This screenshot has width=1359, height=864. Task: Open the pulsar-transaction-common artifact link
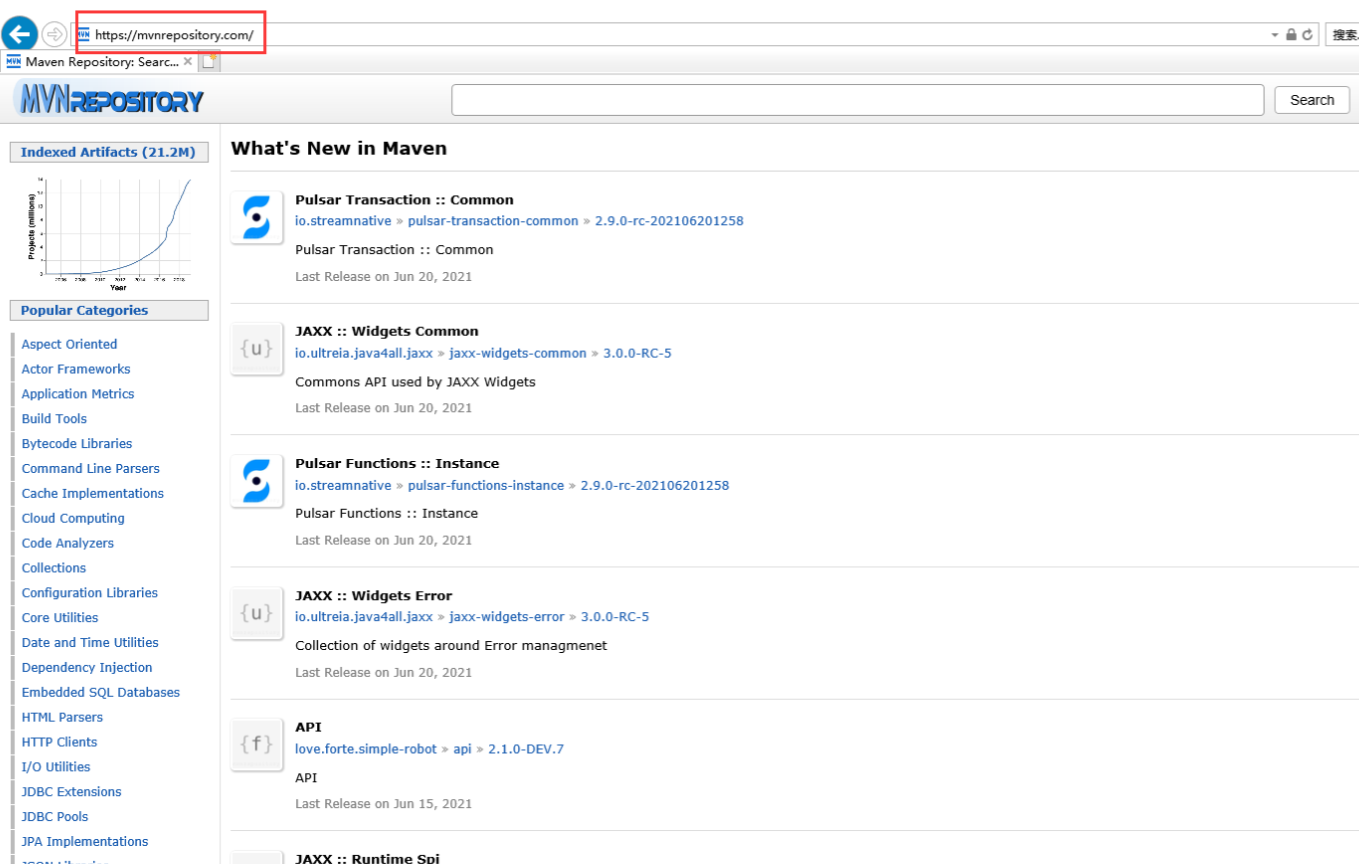[x=493, y=221]
